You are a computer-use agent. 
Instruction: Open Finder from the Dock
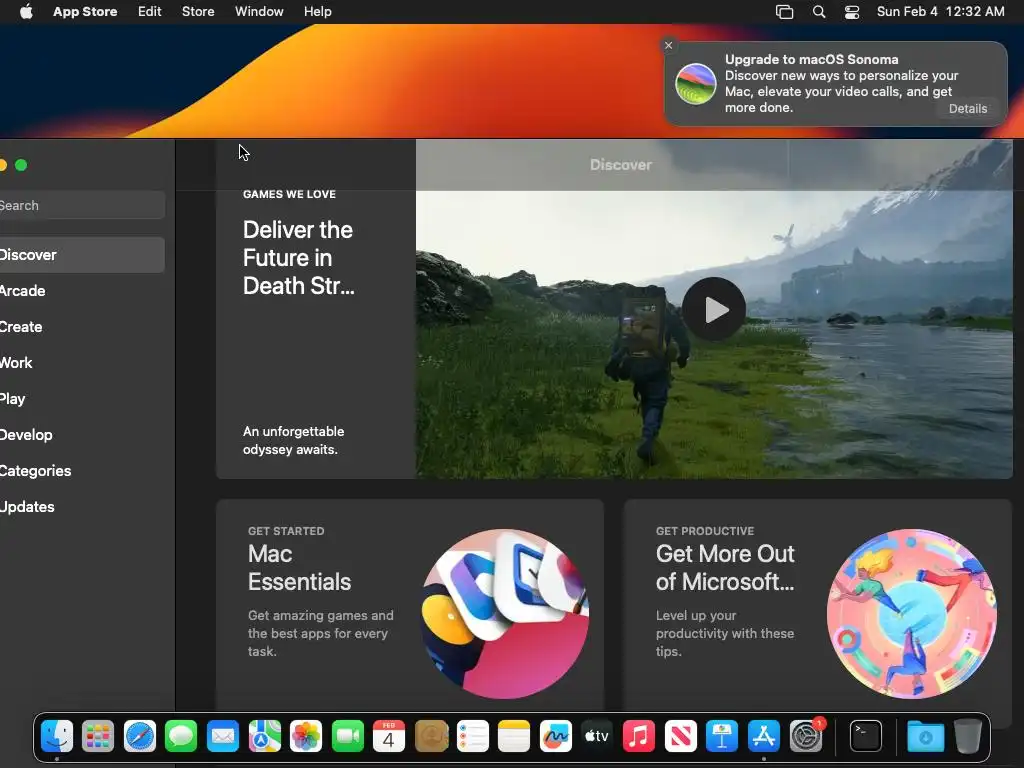(x=57, y=737)
